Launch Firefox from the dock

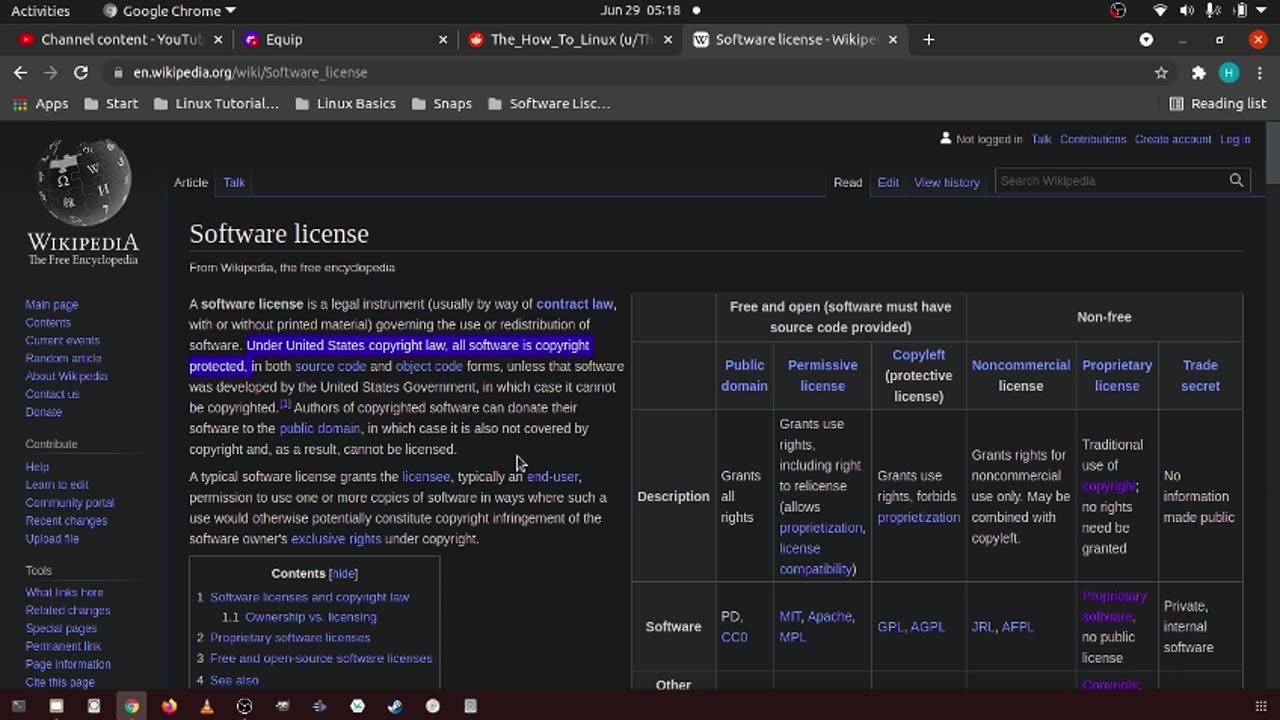[169, 706]
